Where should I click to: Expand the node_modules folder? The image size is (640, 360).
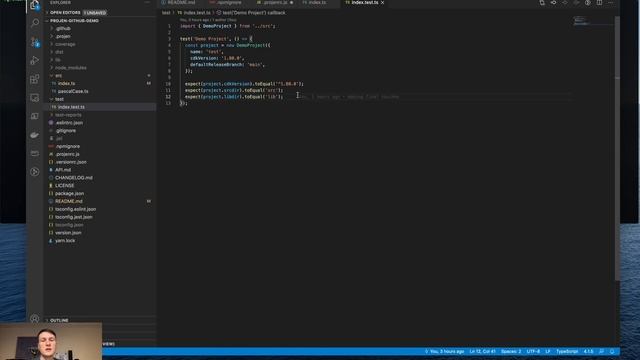[71, 68]
